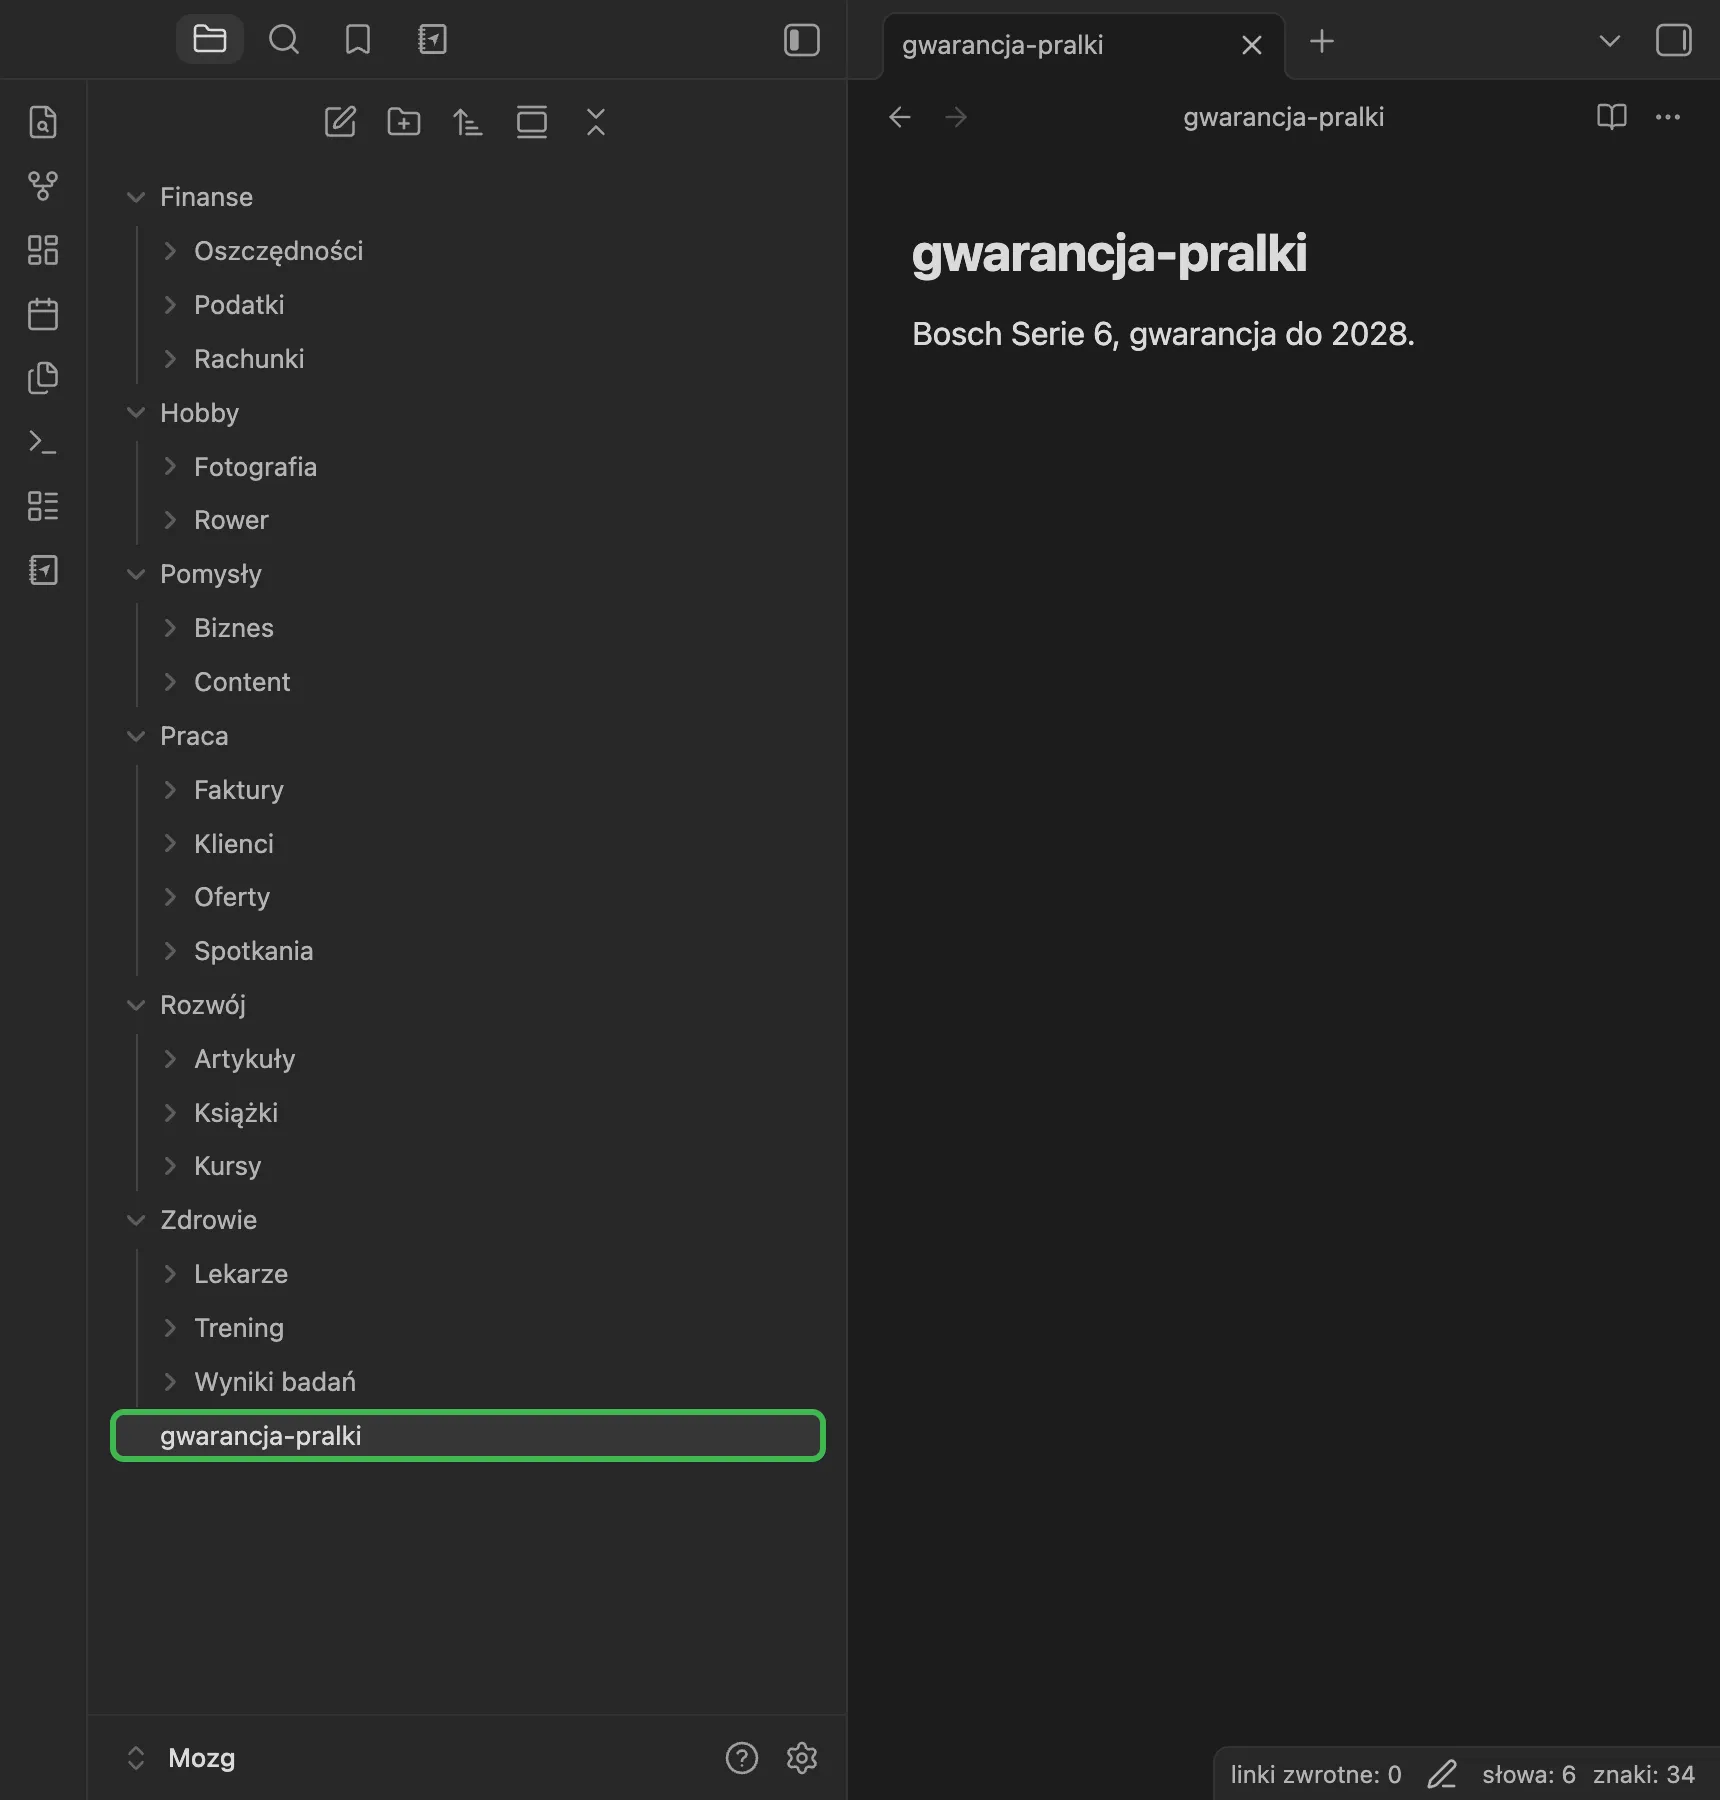Click the note title heading gwarancja-pralki
Image resolution: width=1720 pixels, height=1800 pixels.
tap(1109, 254)
